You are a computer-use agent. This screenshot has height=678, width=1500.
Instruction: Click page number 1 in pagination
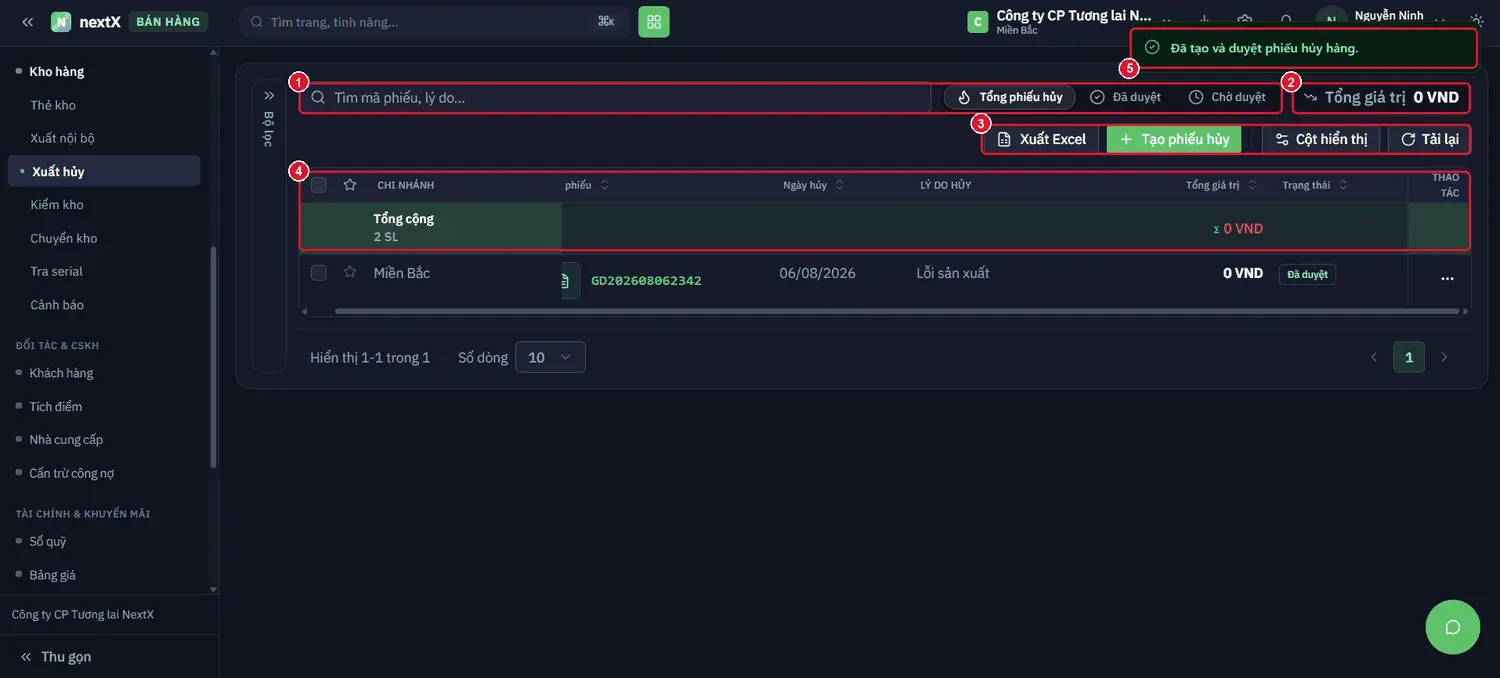(x=1409, y=357)
